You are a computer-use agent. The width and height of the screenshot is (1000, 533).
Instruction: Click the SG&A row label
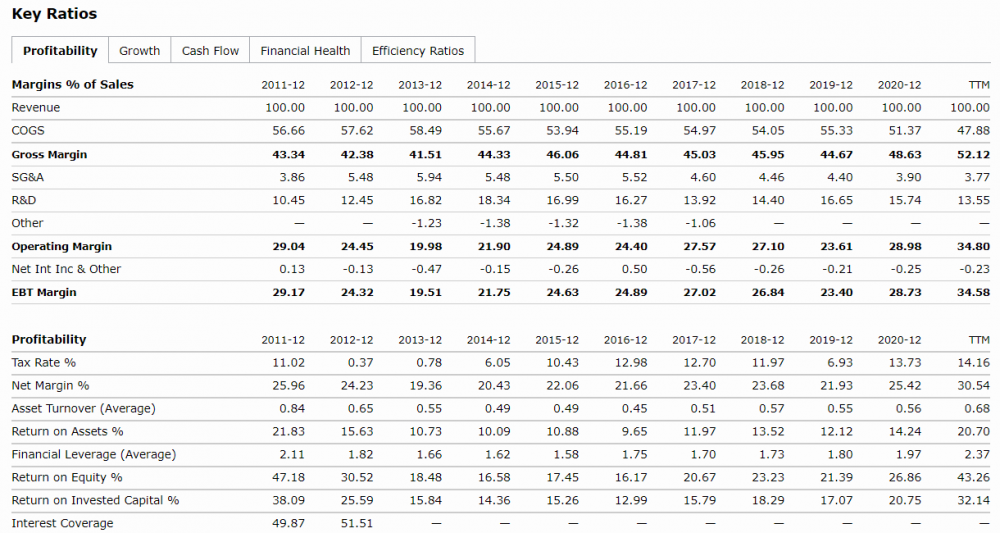coord(28,177)
